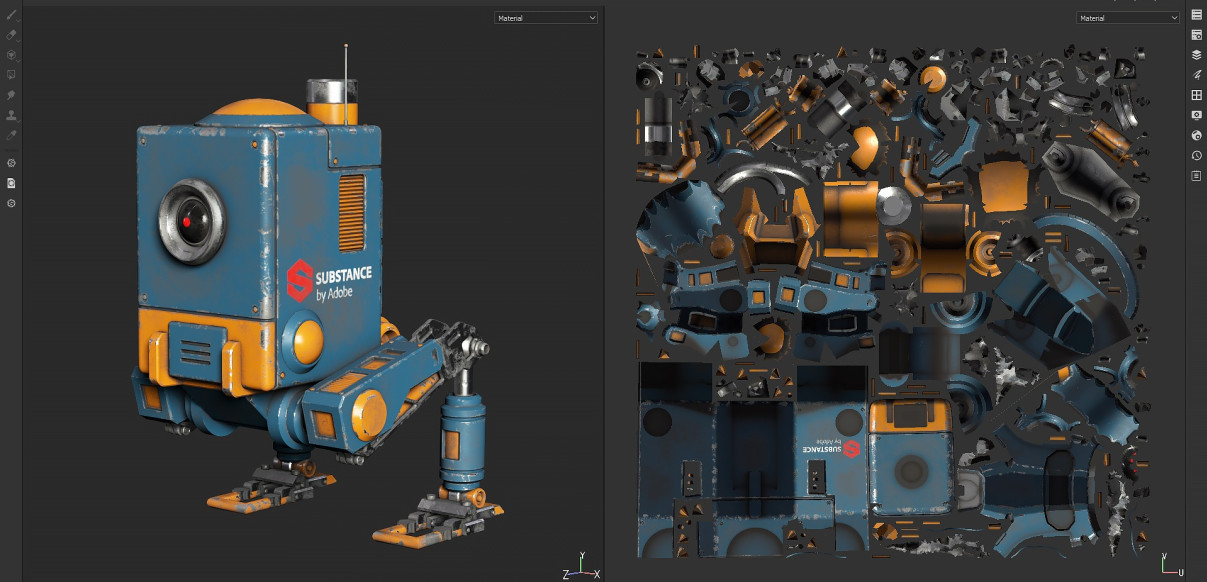Open the Log panel
This screenshot has width=1207, height=582.
pyautogui.click(x=1196, y=175)
